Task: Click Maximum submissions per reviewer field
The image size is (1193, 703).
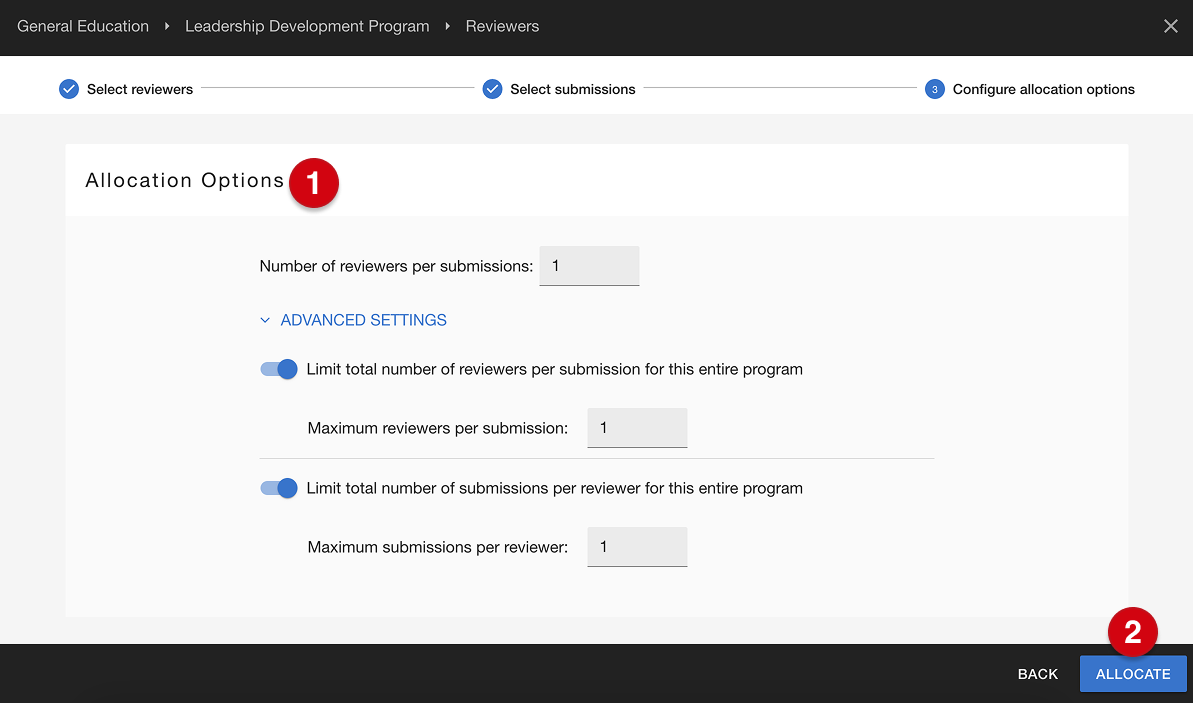Action: click(x=637, y=546)
